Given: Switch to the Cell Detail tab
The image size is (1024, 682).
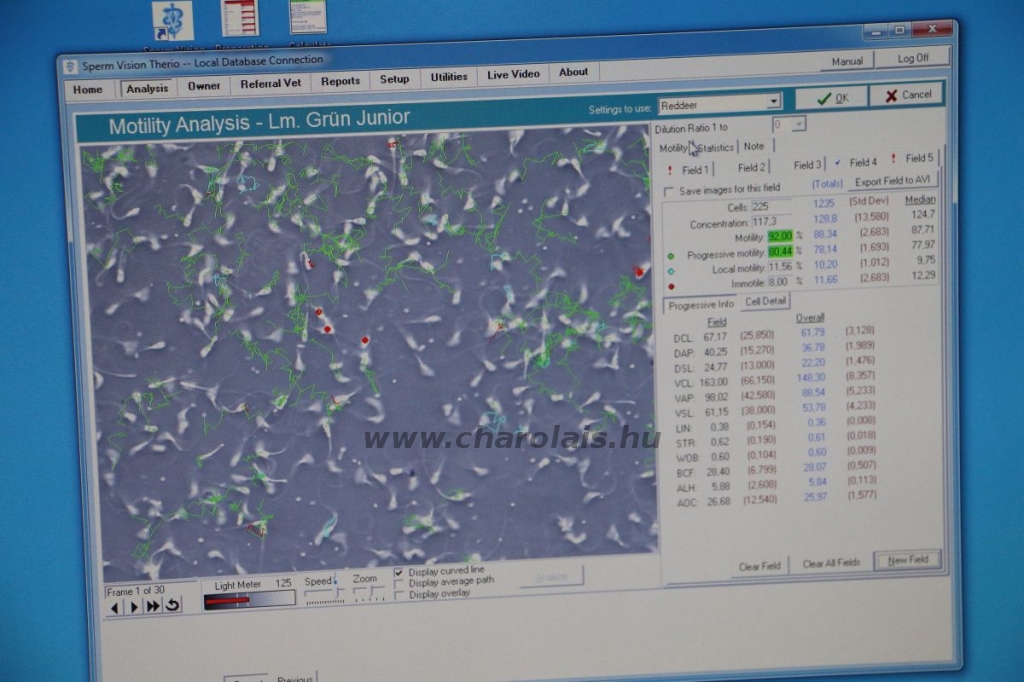Looking at the screenshot, I should [766, 301].
